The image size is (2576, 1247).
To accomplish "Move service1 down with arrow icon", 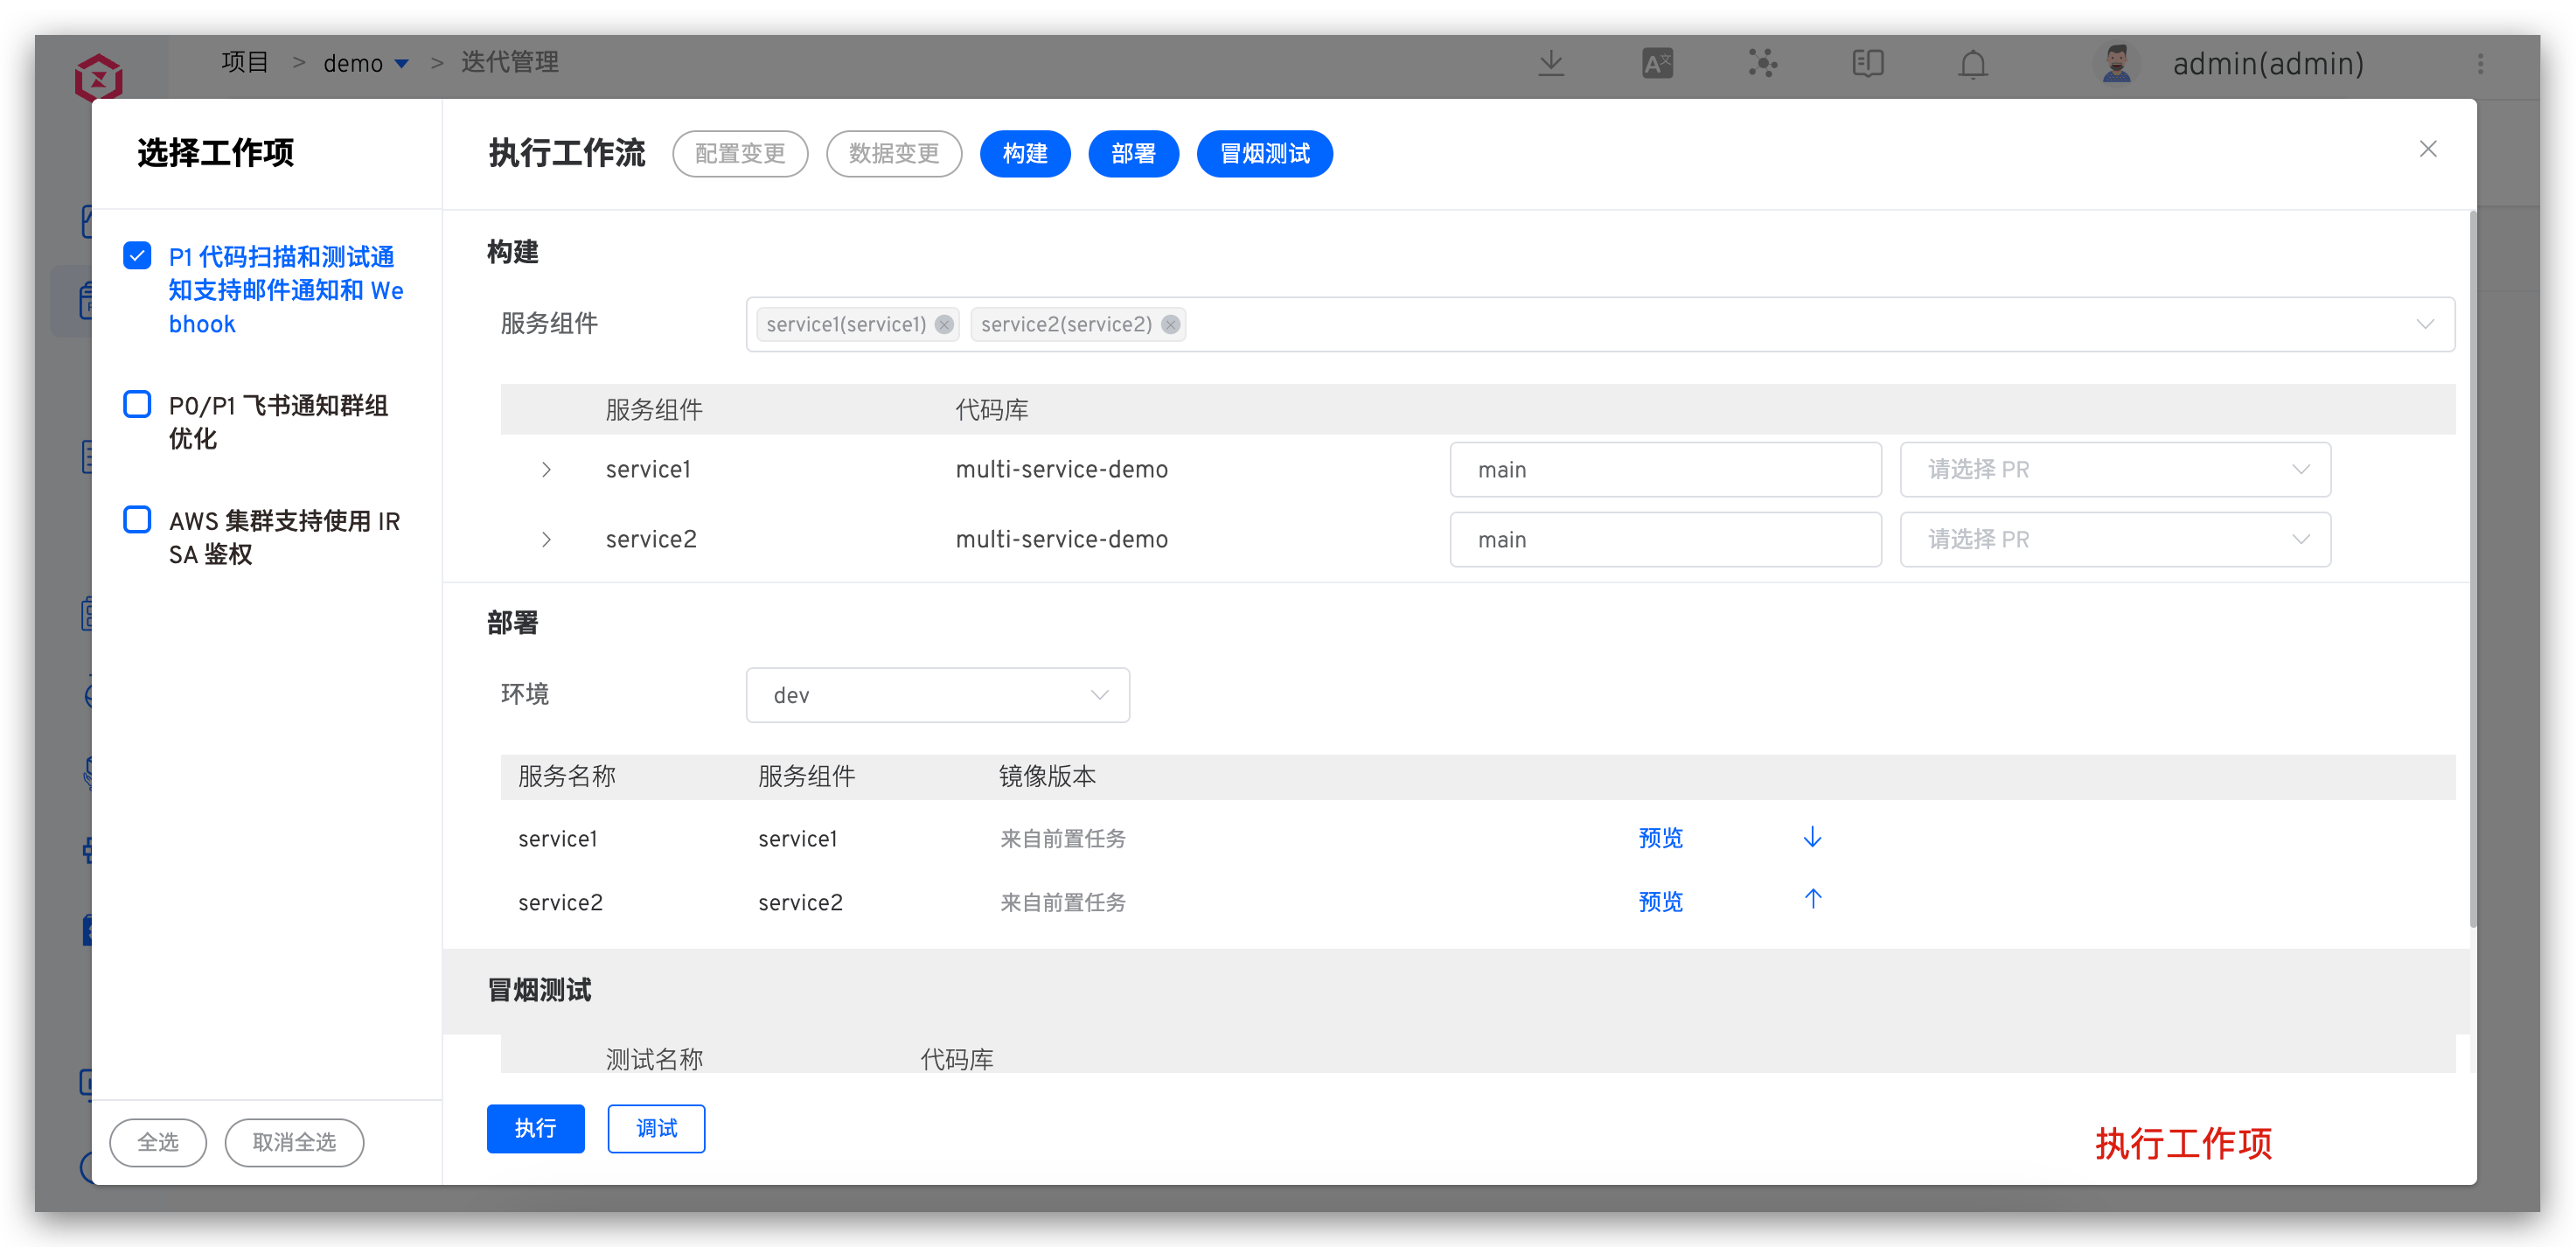I will point(1812,837).
